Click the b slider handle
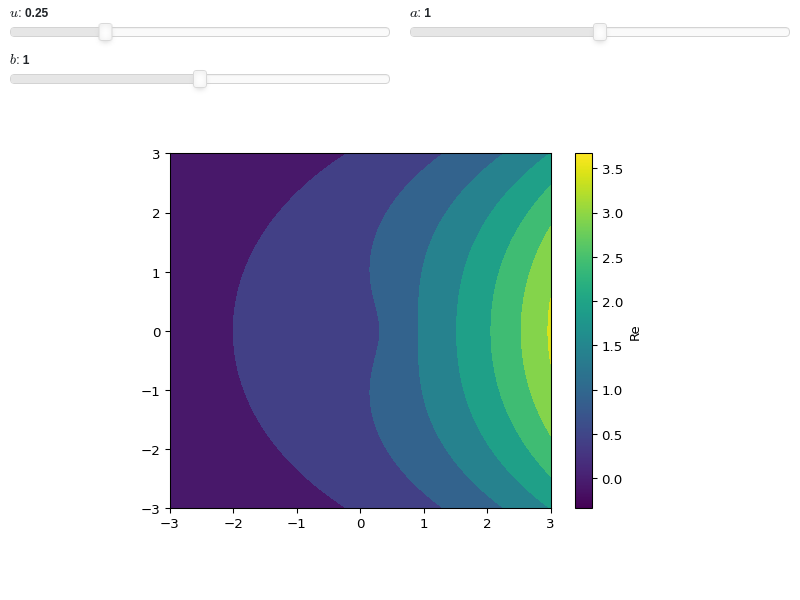The height and width of the screenshot is (600, 800). (200, 79)
